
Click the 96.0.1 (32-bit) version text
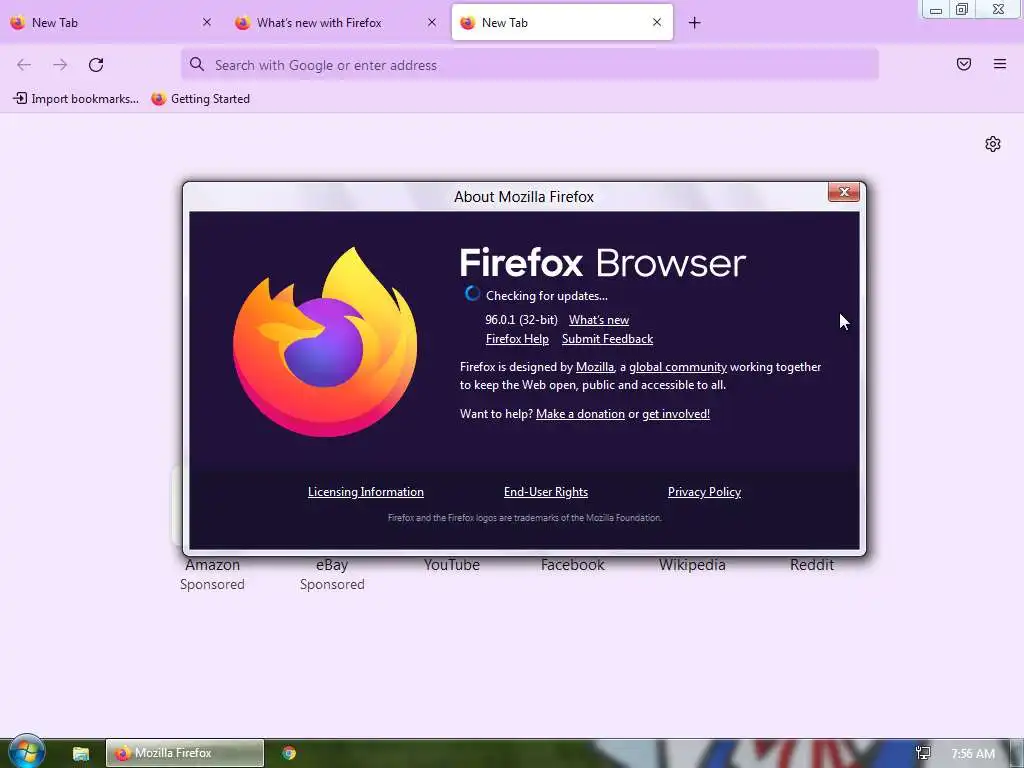coord(521,320)
